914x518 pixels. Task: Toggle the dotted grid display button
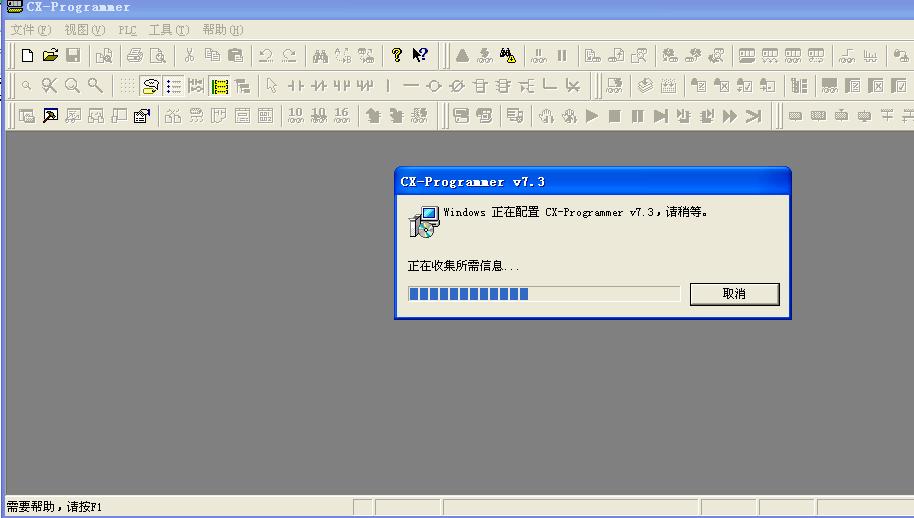(x=128, y=86)
